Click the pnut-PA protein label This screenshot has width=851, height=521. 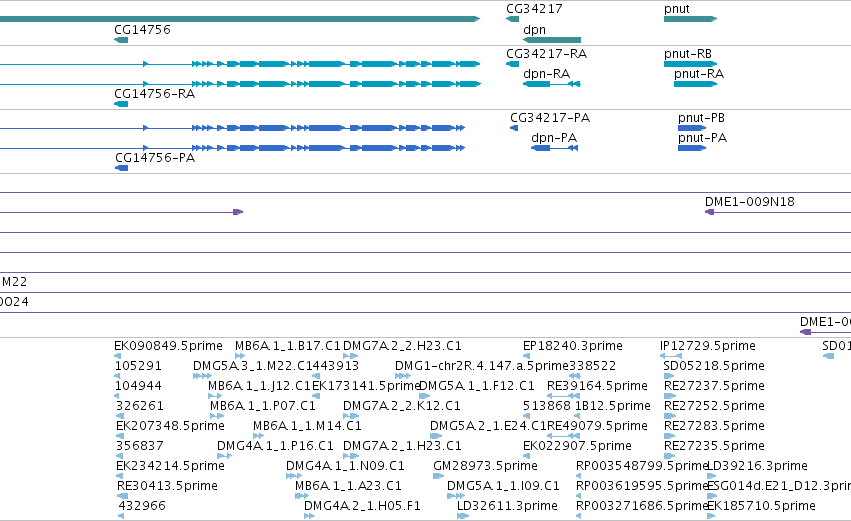pyautogui.click(x=702, y=138)
